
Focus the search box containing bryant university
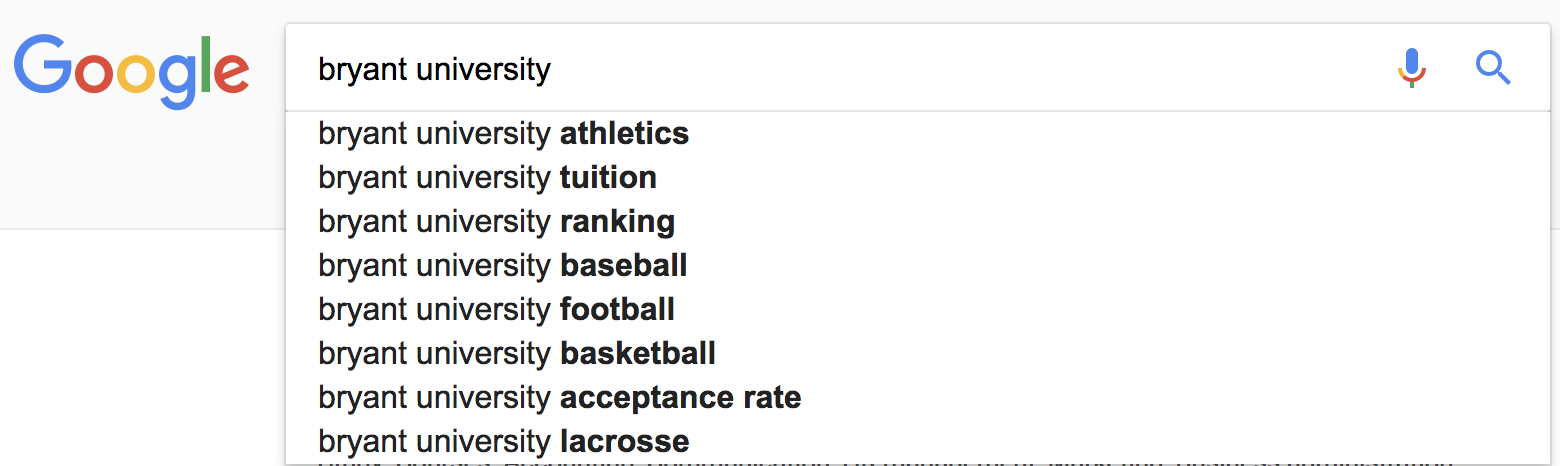pyautogui.click(x=840, y=68)
